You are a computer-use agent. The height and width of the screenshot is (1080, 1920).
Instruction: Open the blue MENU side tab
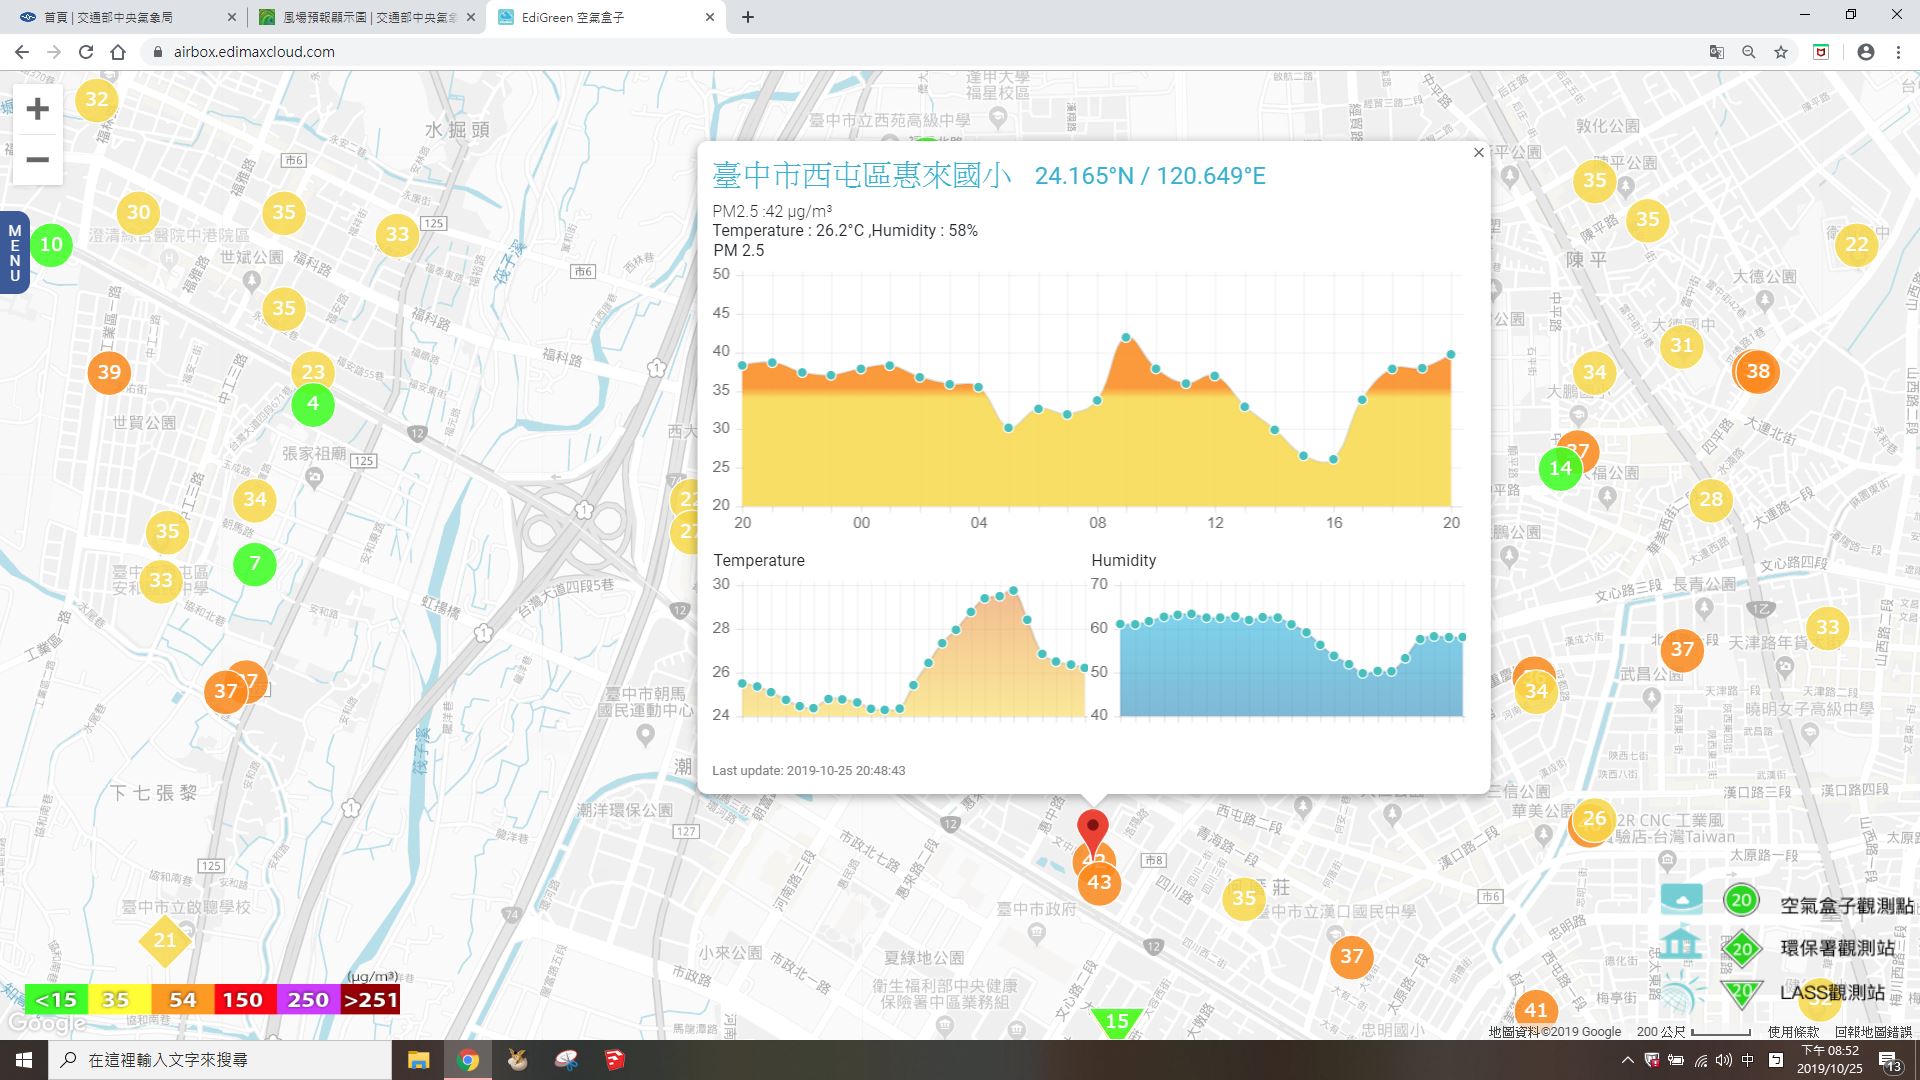pos(14,252)
